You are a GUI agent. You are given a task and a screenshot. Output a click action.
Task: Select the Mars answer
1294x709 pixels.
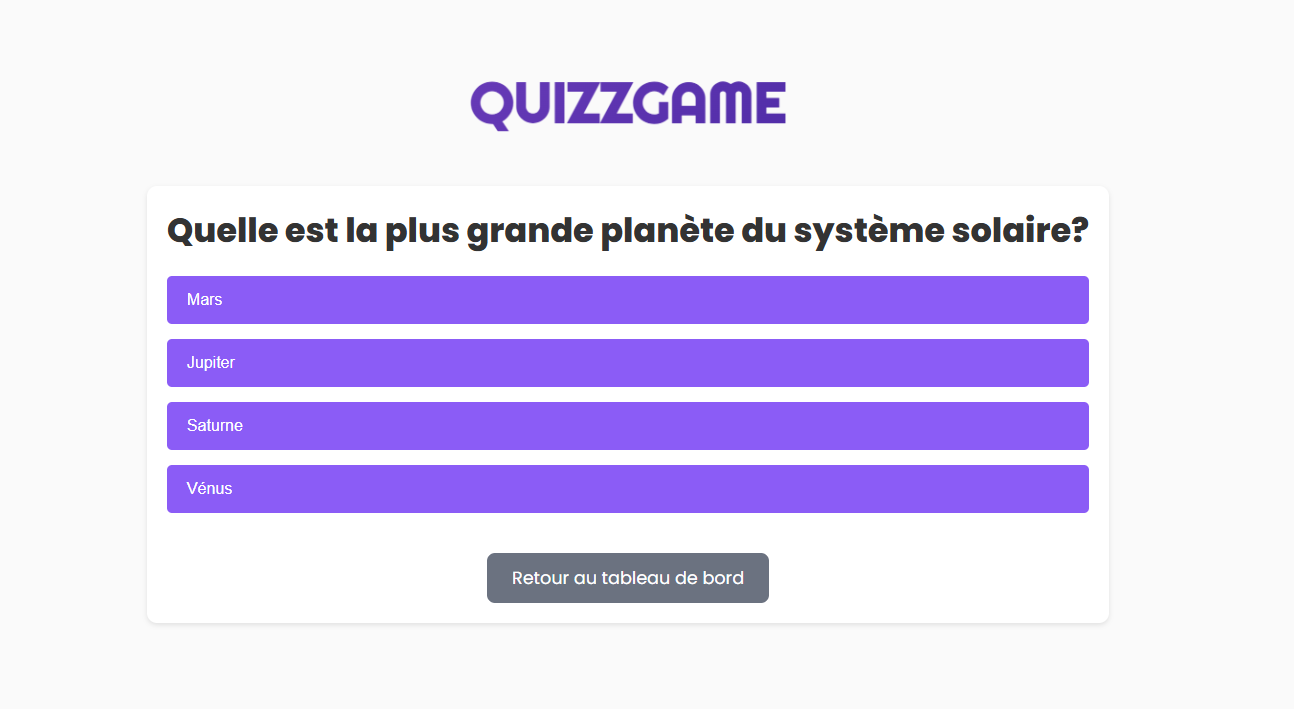[627, 300]
